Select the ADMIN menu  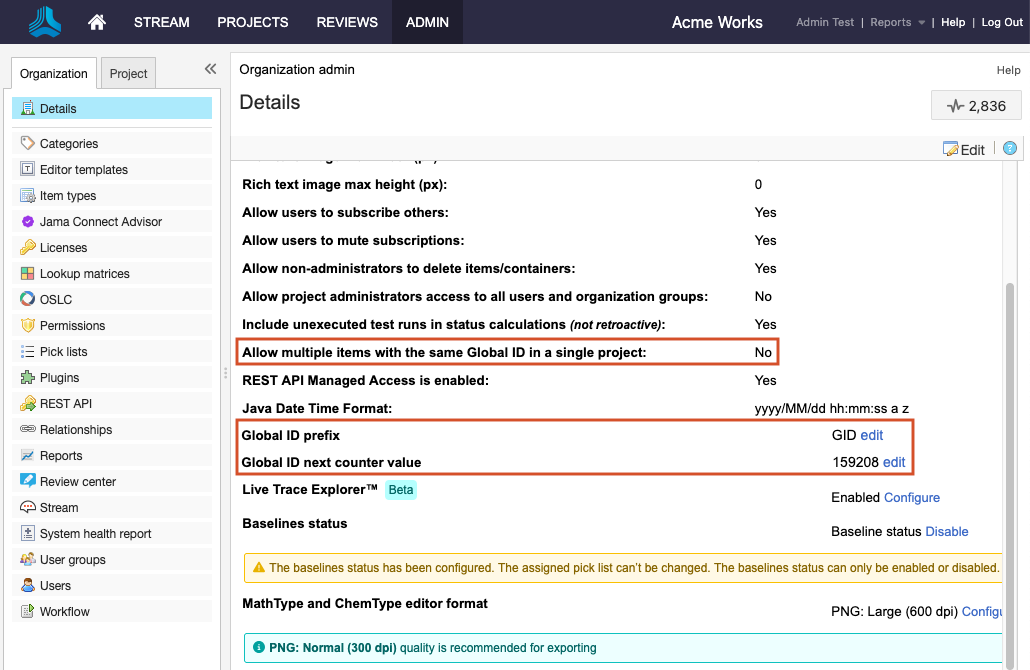pos(428,22)
